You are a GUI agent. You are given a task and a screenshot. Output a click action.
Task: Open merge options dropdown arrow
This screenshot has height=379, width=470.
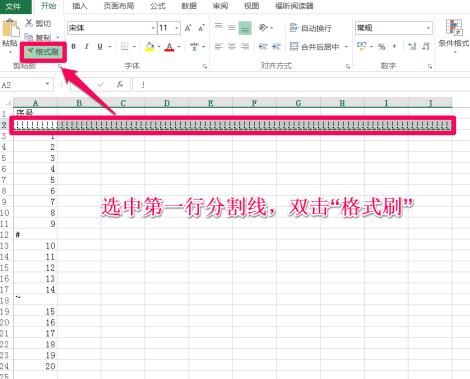[346, 47]
